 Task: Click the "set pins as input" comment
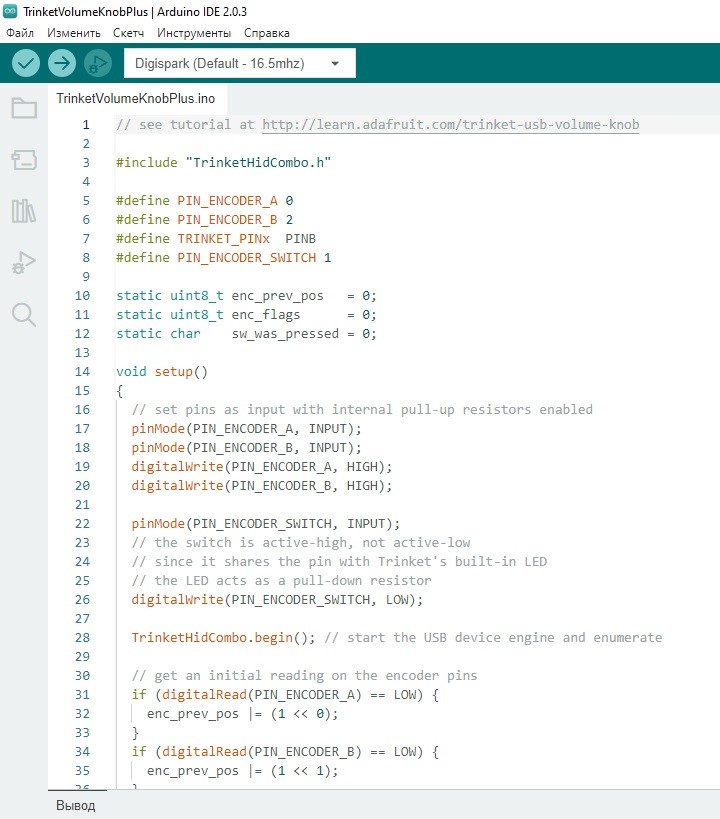[362, 410]
